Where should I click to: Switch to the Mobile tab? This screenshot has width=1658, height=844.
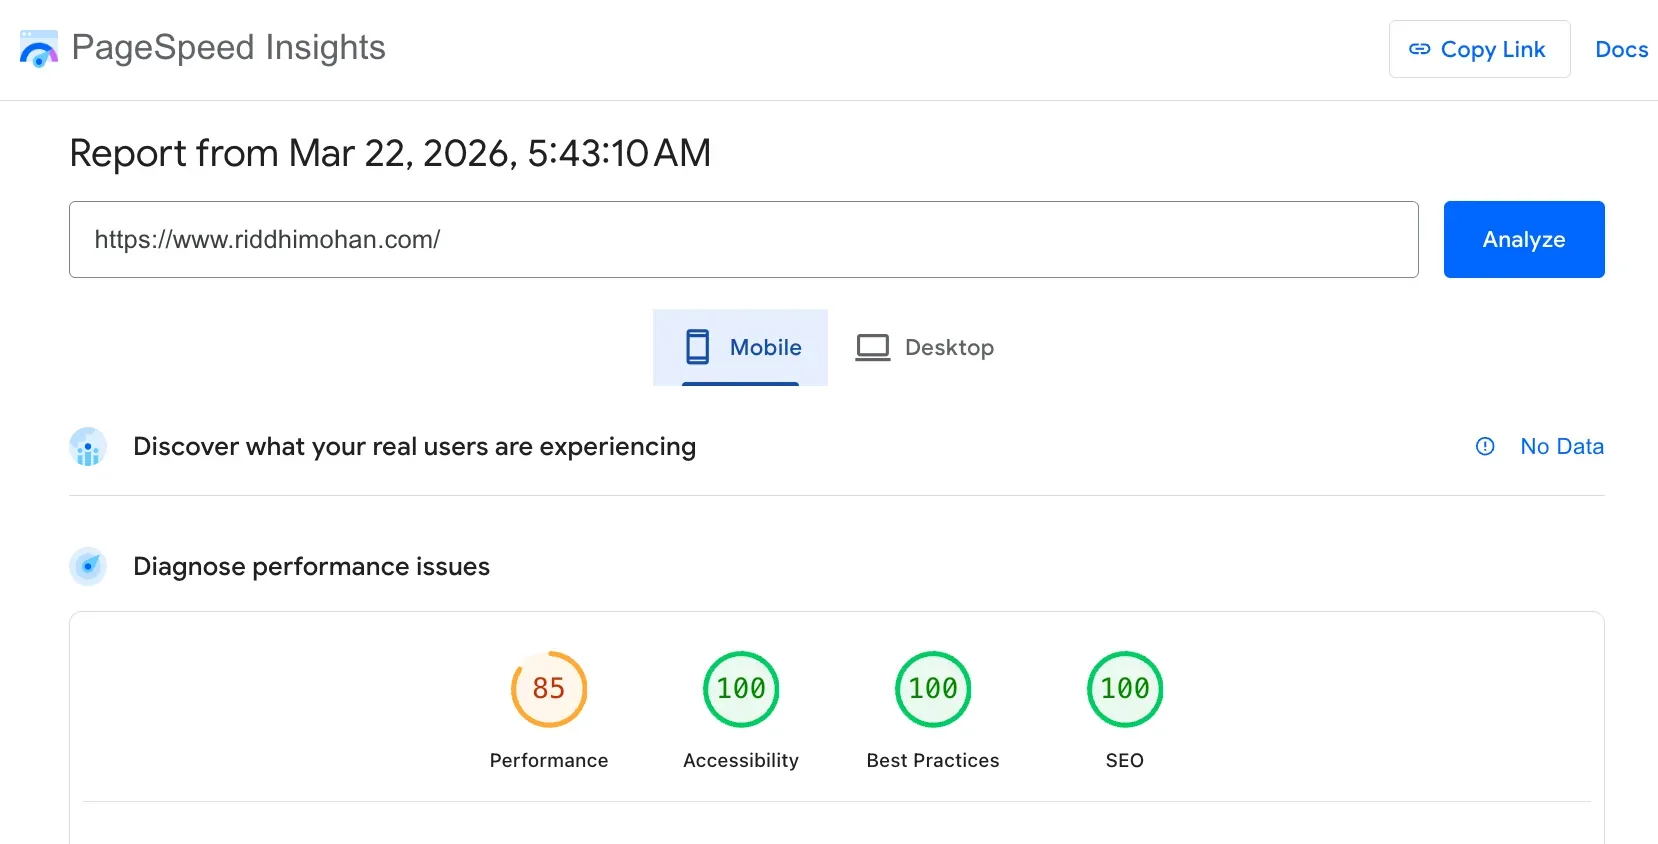pos(740,347)
